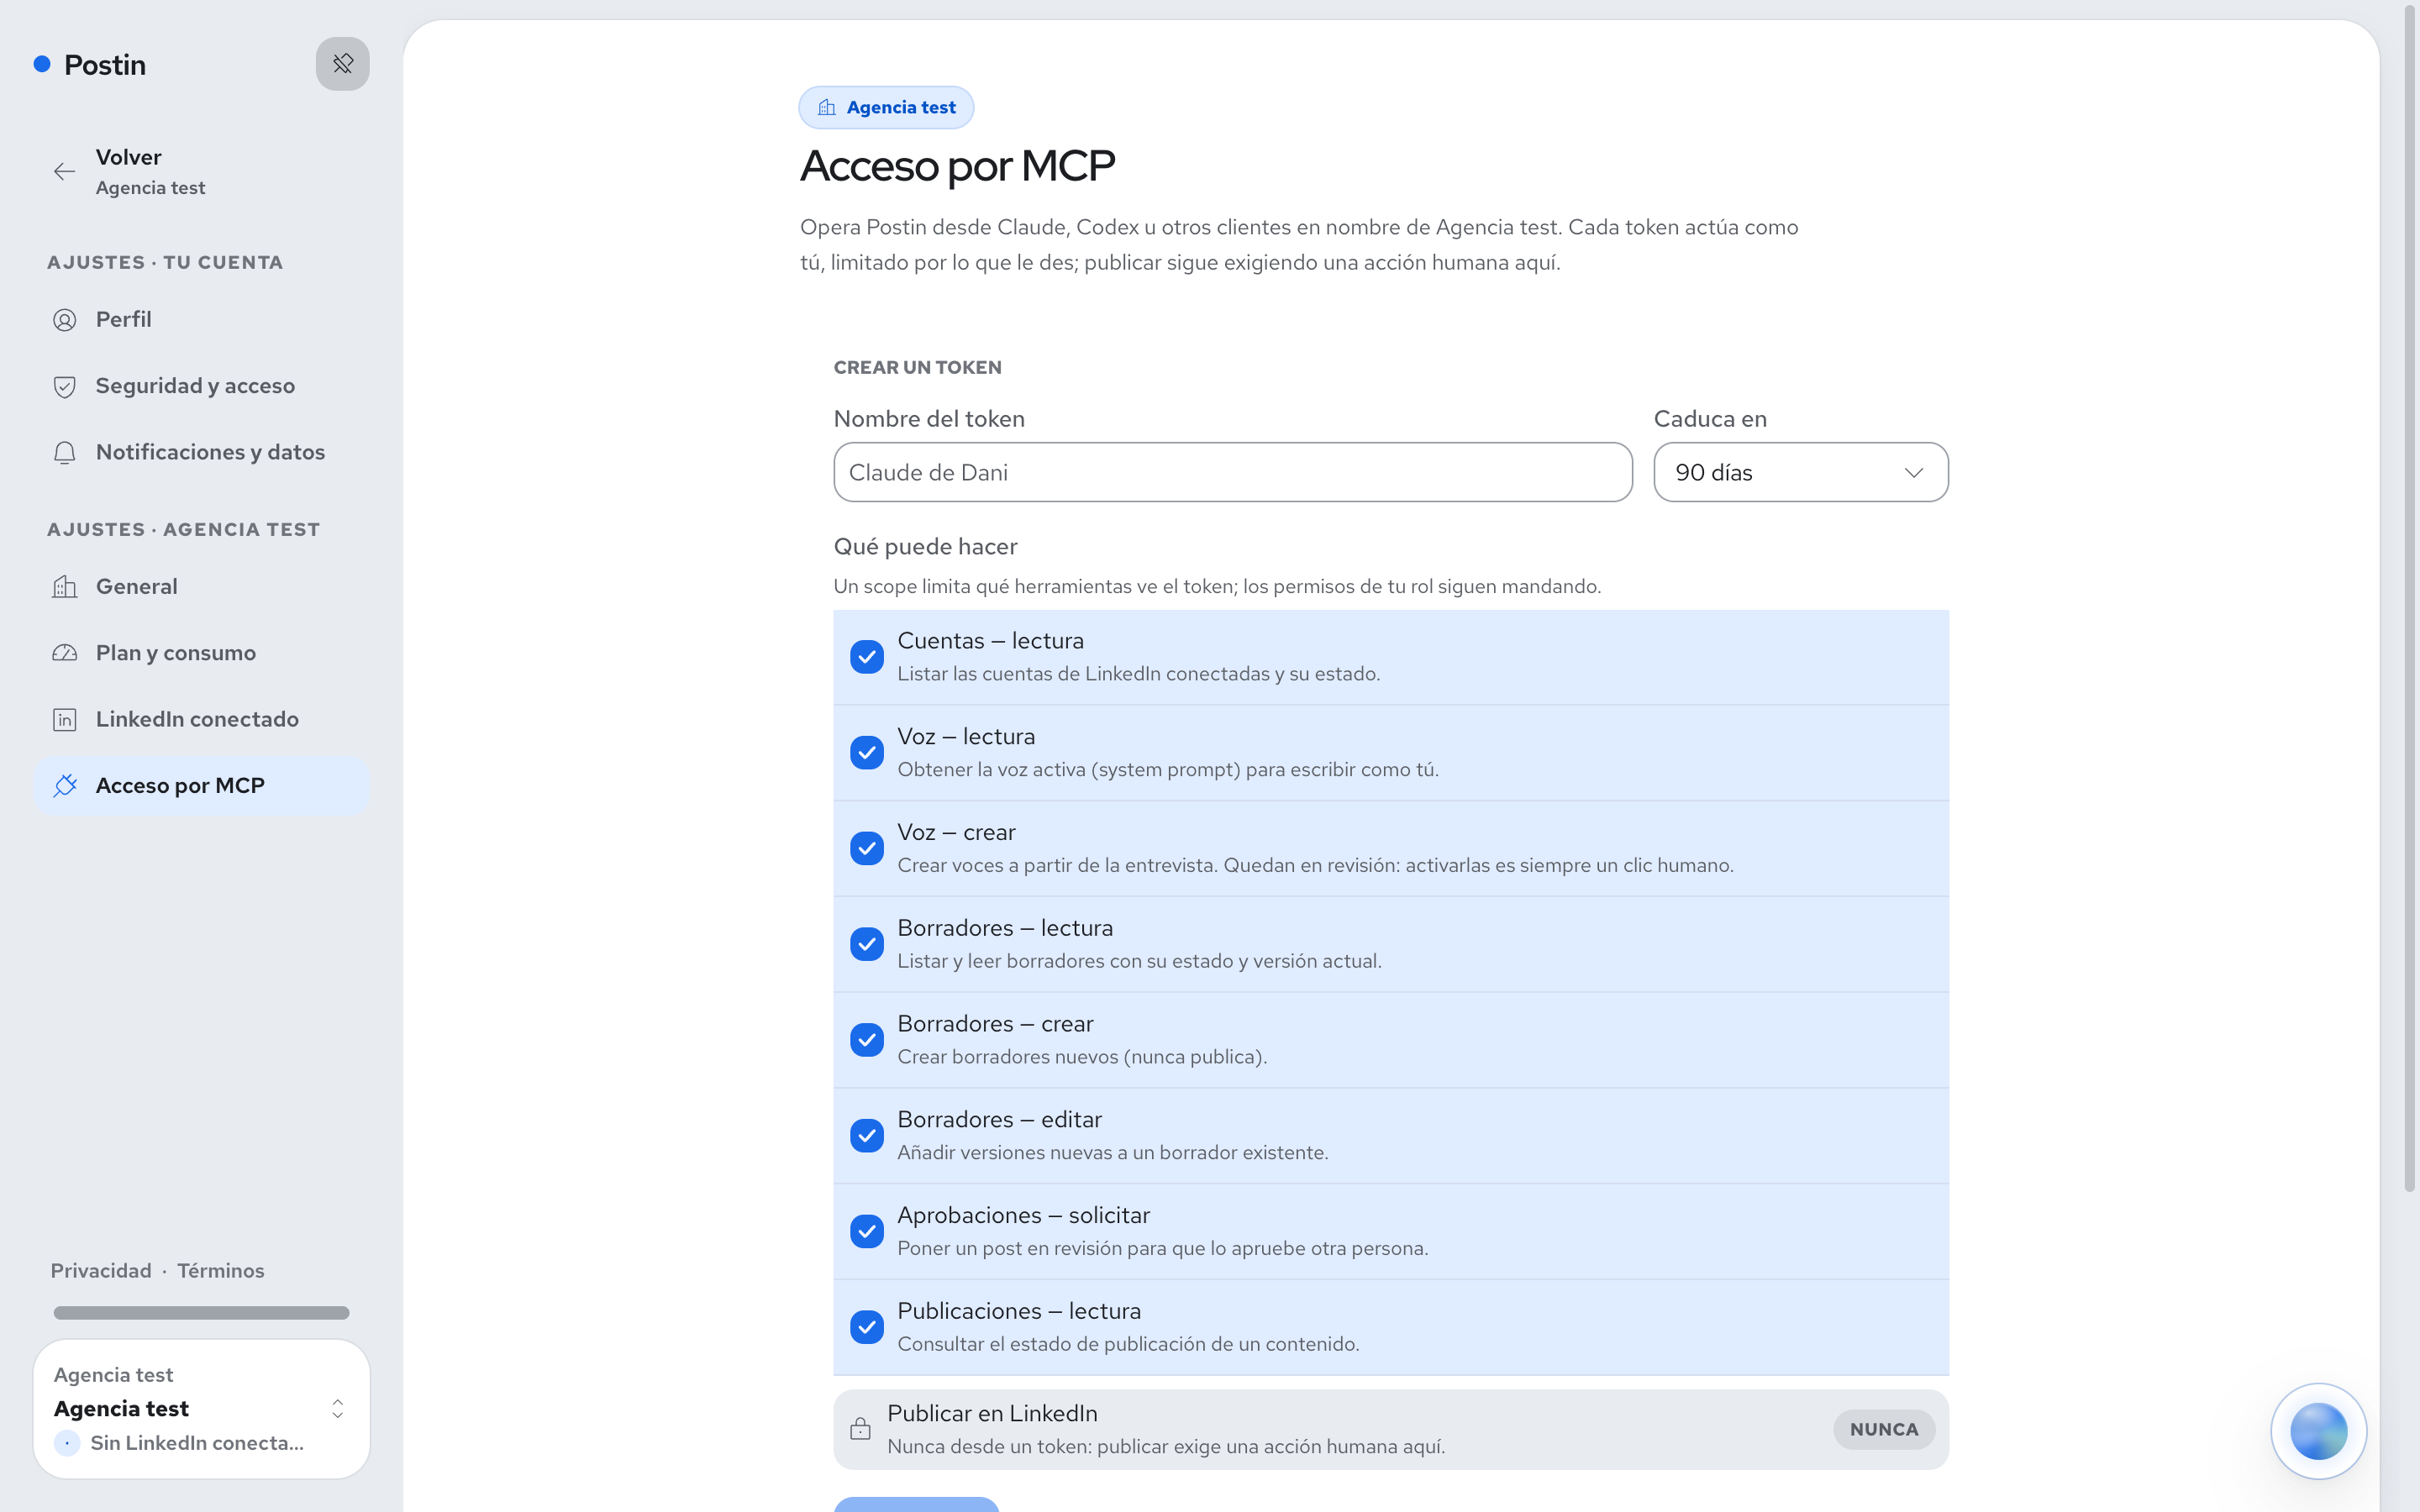Focus the Nombre del token input field

[1232, 472]
